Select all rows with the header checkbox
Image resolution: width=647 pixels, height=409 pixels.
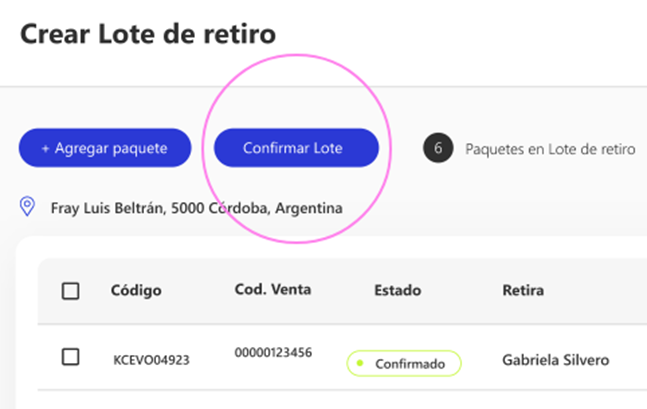(x=71, y=291)
